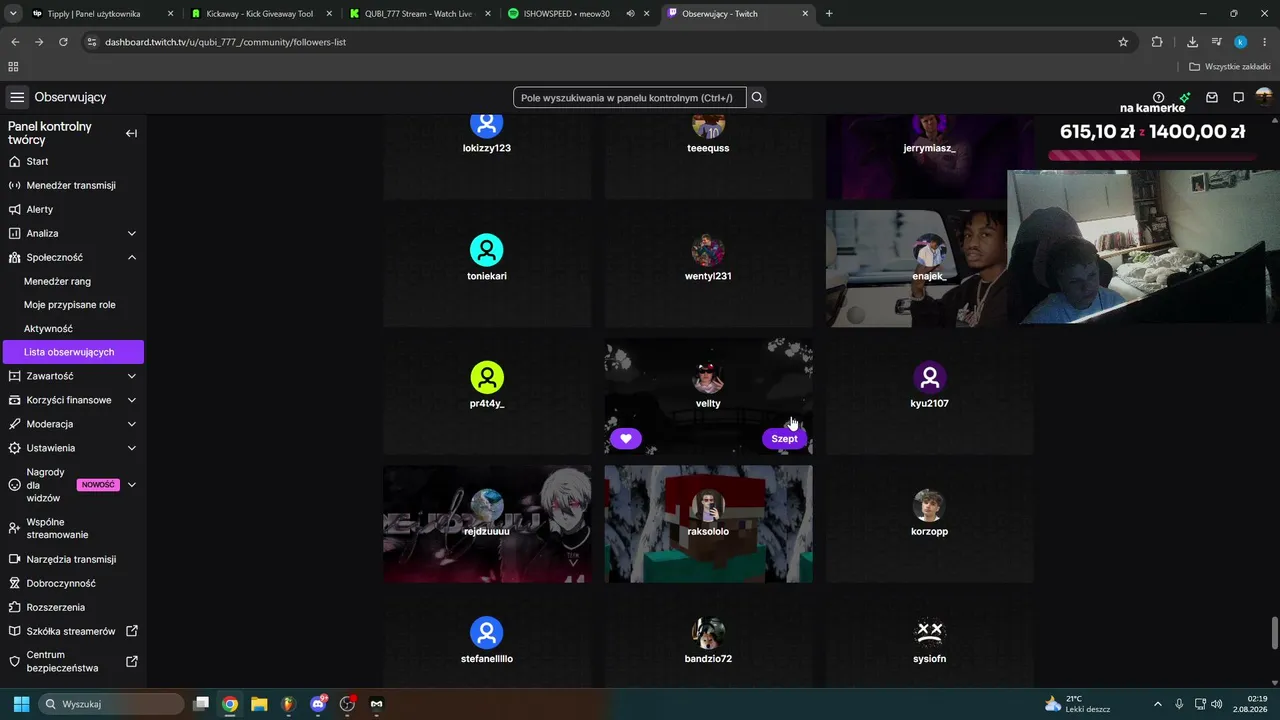Open the account avatar menu
The image size is (1280, 720).
coord(1264,97)
